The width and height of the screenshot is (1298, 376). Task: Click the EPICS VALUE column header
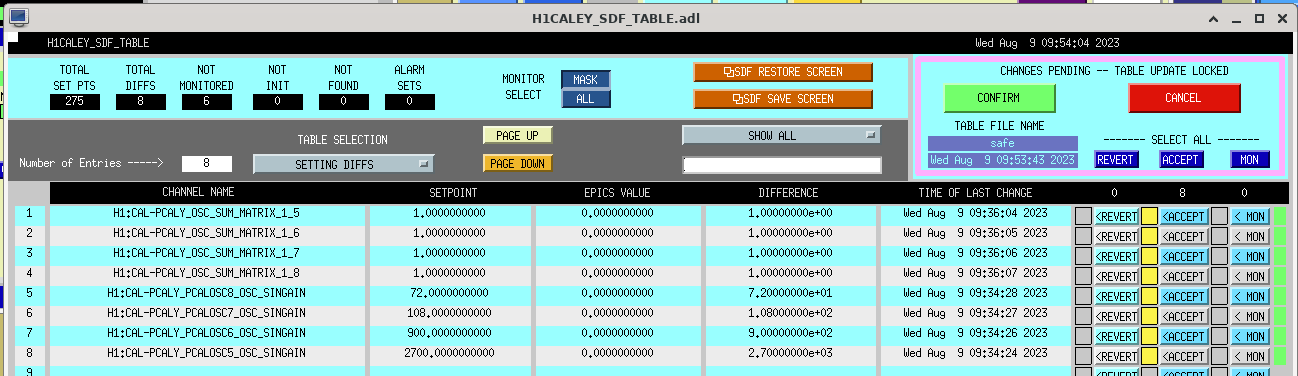tap(618, 192)
